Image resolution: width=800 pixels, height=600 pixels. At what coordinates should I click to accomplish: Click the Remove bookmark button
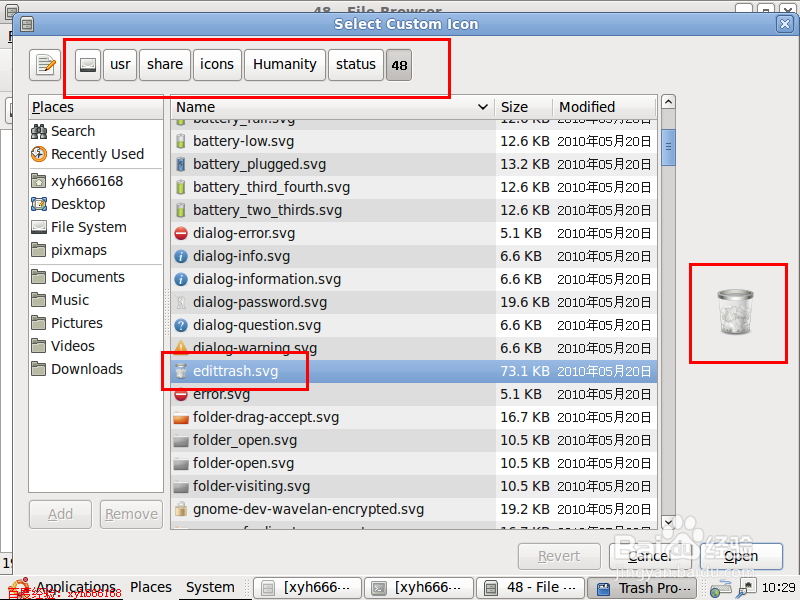(x=132, y=514)
